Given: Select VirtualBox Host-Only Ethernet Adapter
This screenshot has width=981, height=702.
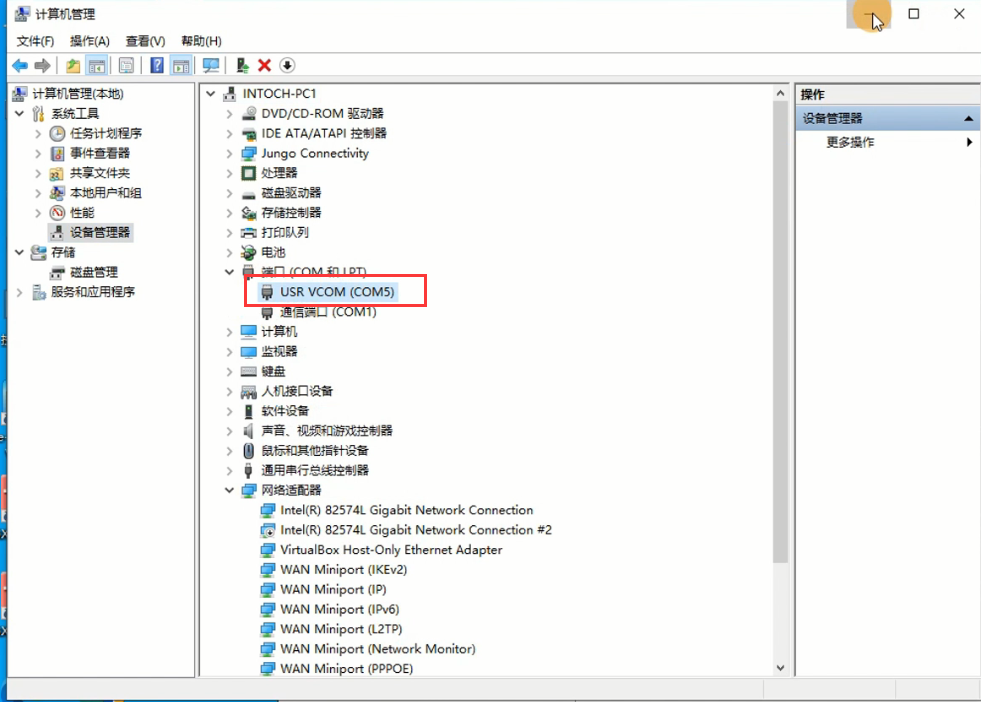Looking at the screenshot, I should pyautogui.click(x=391, y=550).
